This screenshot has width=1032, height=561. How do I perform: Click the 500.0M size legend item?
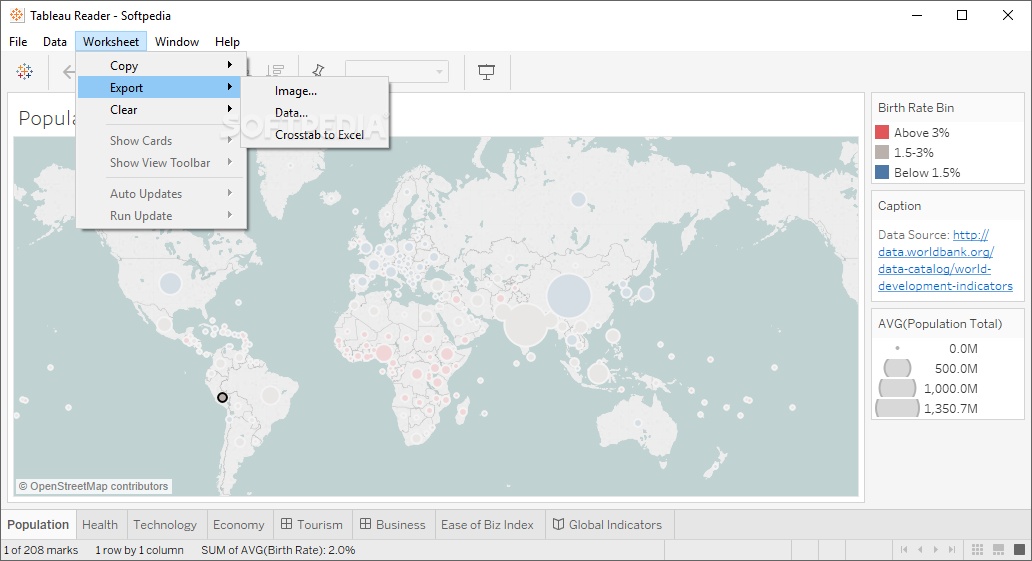[x=928, y=369]
